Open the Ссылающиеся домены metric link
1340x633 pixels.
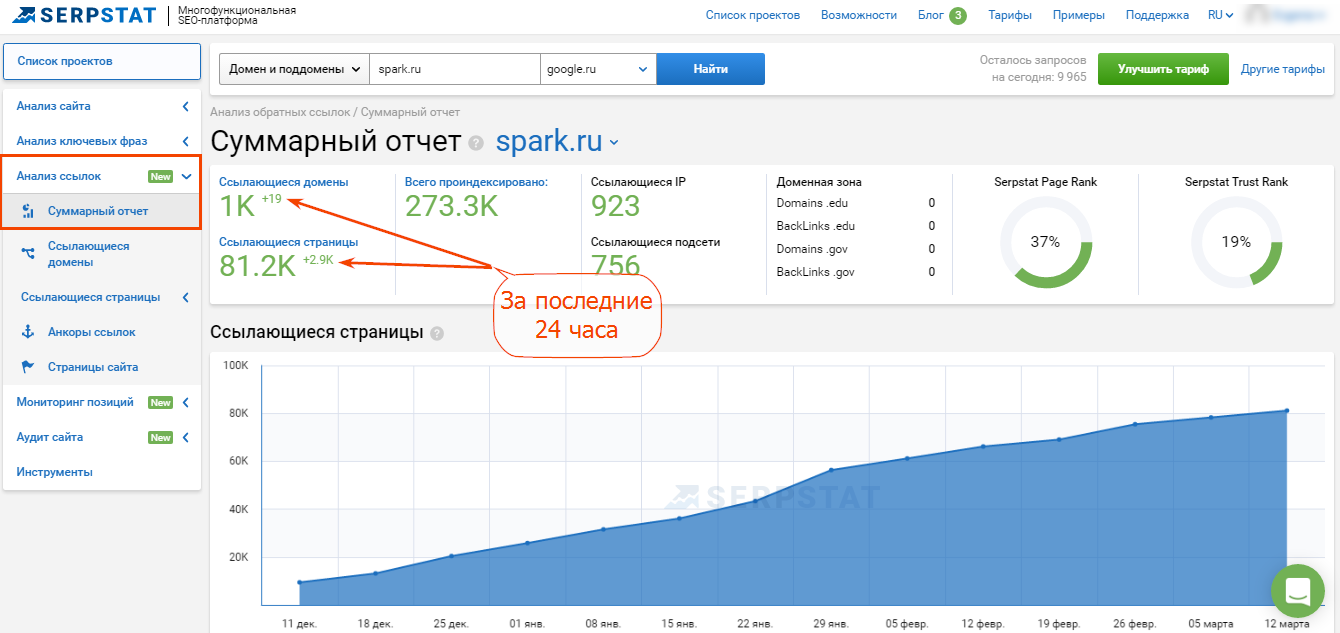point(284,182)
